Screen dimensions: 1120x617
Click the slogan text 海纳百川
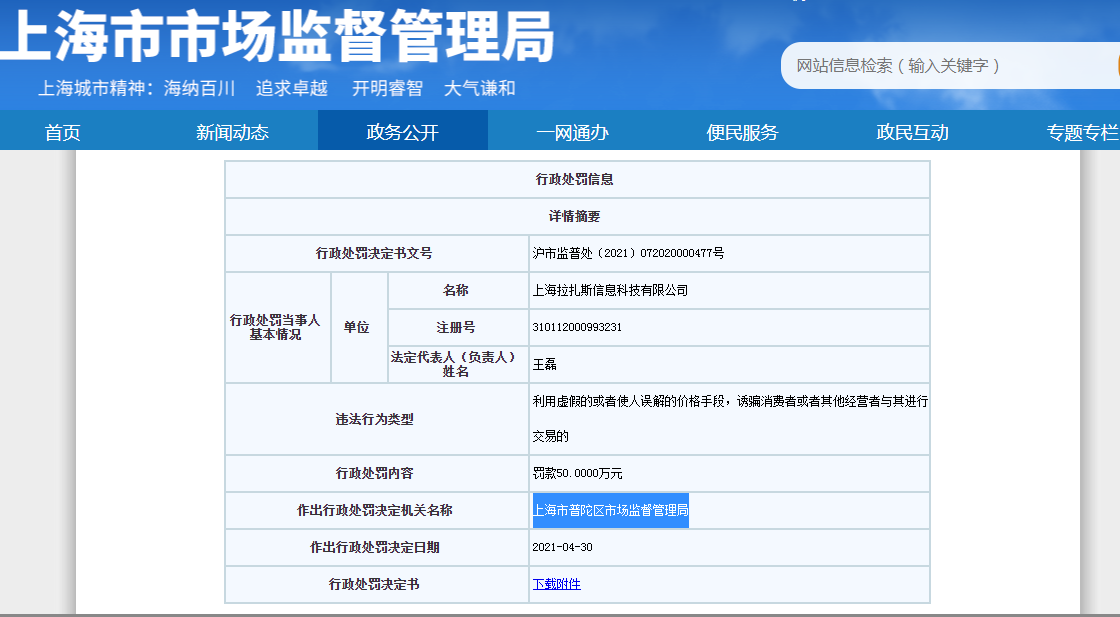tap(199, 89)
